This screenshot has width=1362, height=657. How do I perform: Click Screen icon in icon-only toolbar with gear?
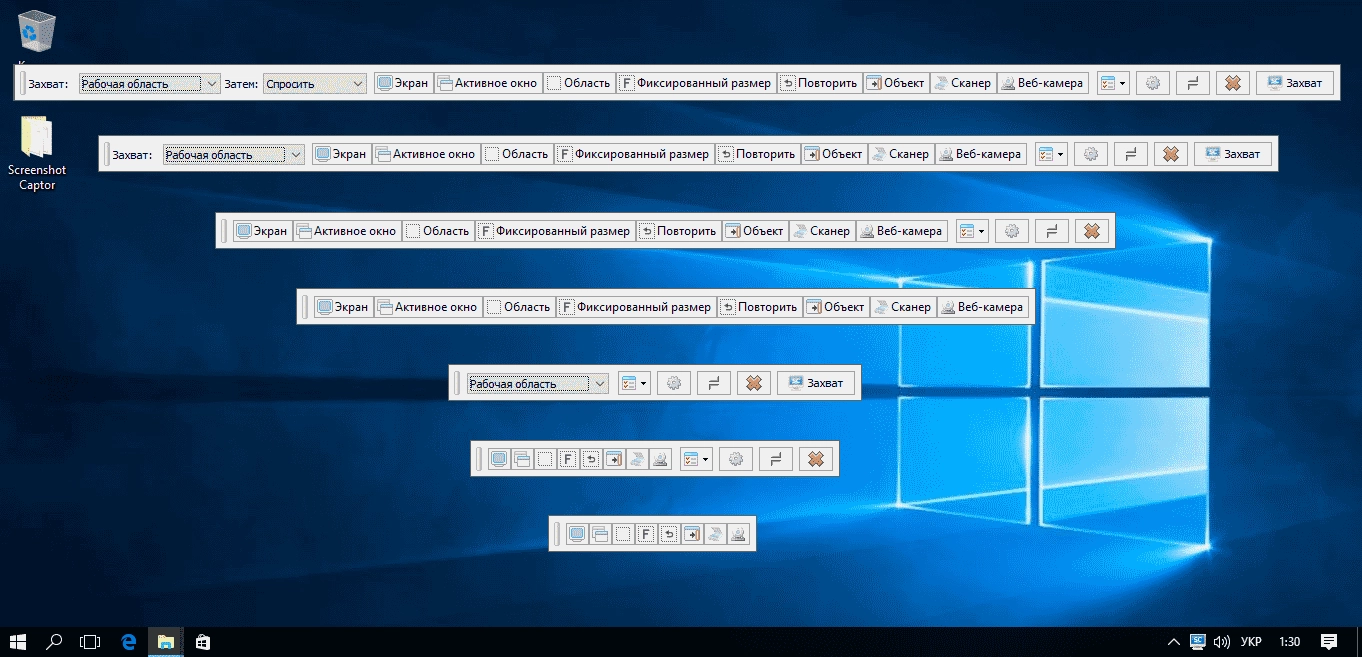pyautogui.click(x=499, y=459)
